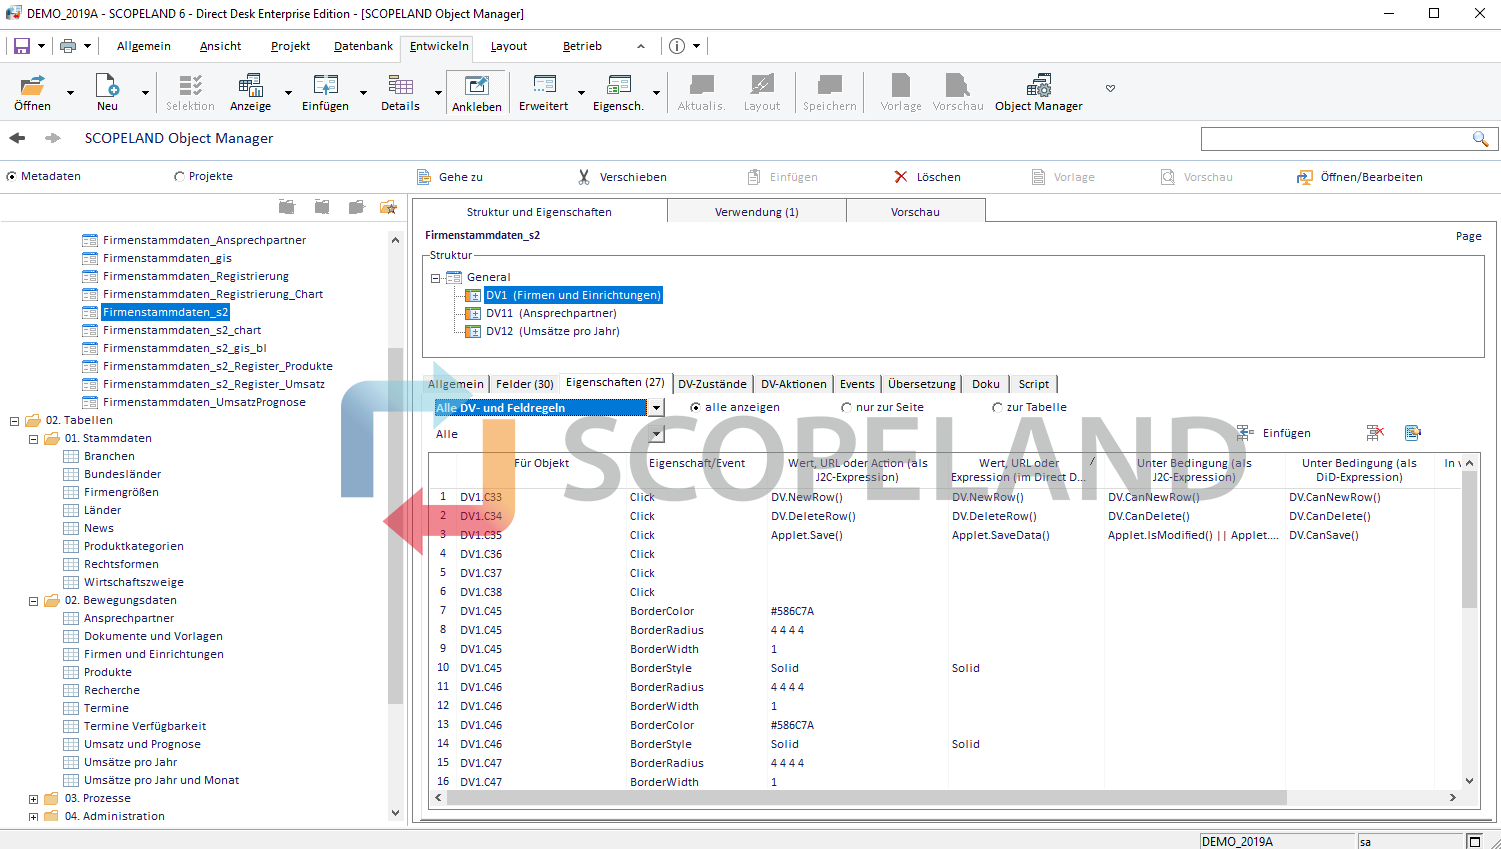Switch to the Vorschau tab
Image resolution: width=1501 pixels, height=849 pixels.
point(915,211)
